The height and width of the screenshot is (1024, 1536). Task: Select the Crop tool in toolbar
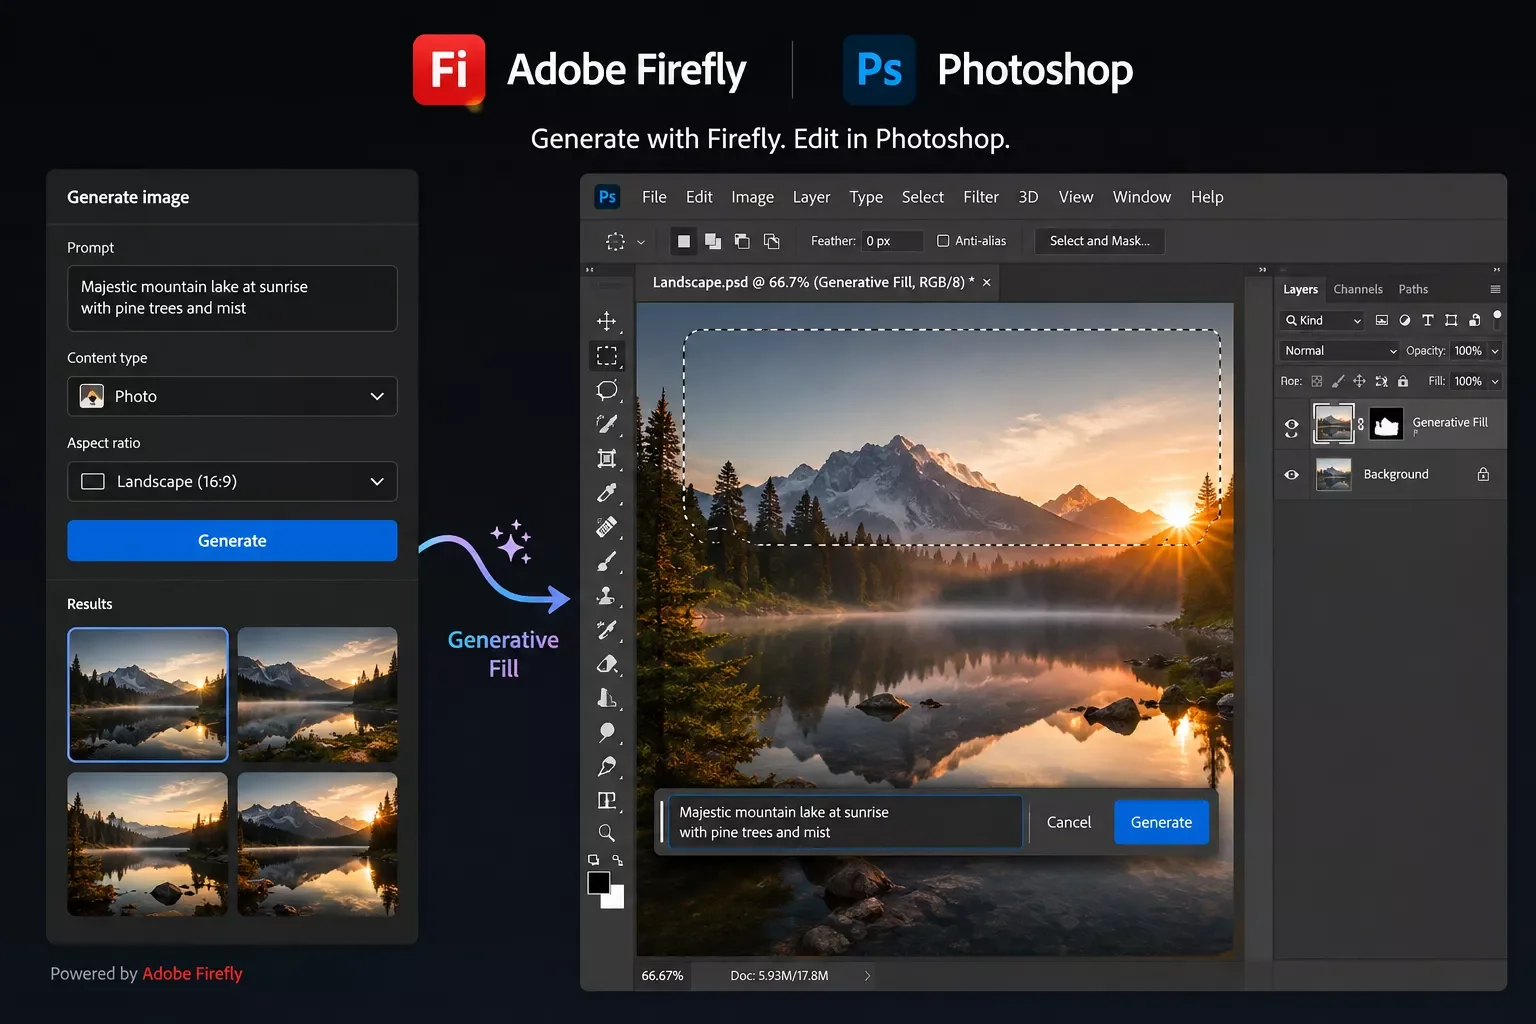(x=606, y=458)
